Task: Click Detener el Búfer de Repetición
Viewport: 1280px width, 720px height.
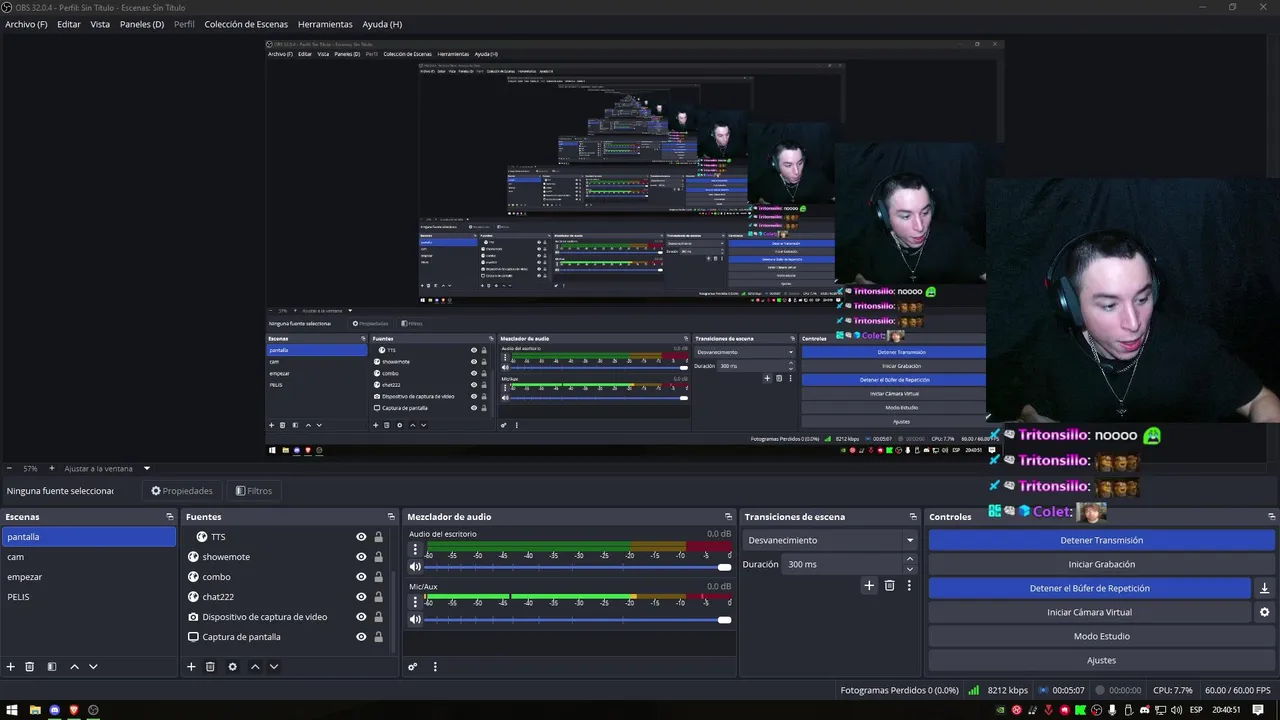Action: [1089, 588]
